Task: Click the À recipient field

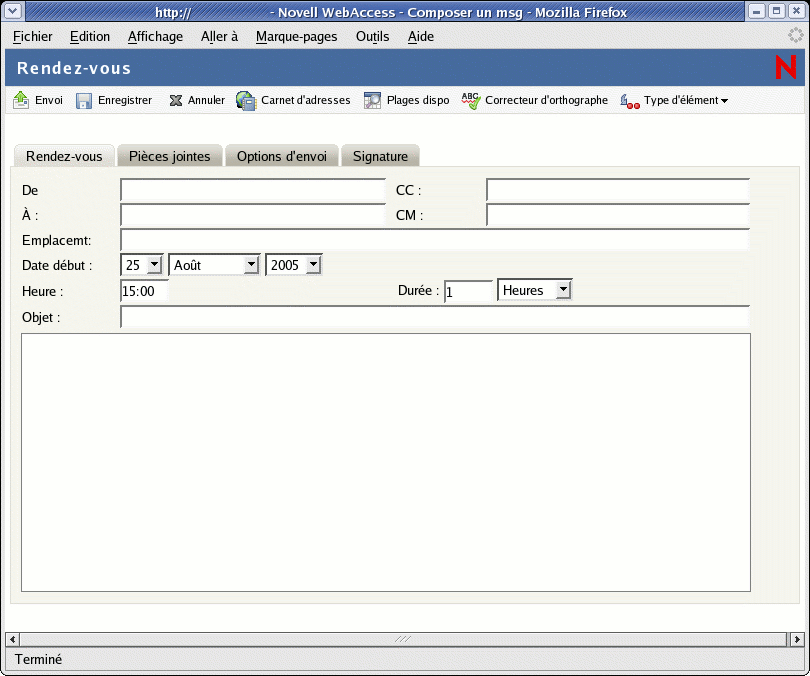Action: 253,215
